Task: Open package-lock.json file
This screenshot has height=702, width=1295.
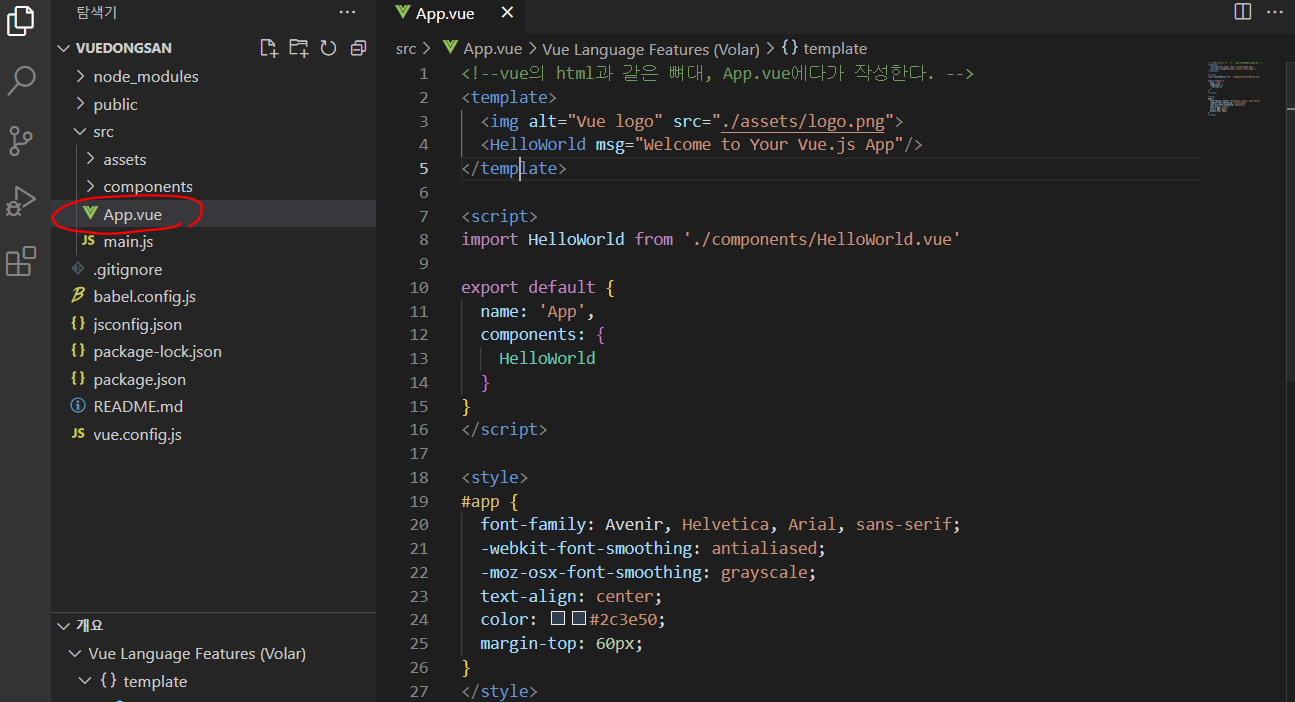Action: [x=213, y=351]
